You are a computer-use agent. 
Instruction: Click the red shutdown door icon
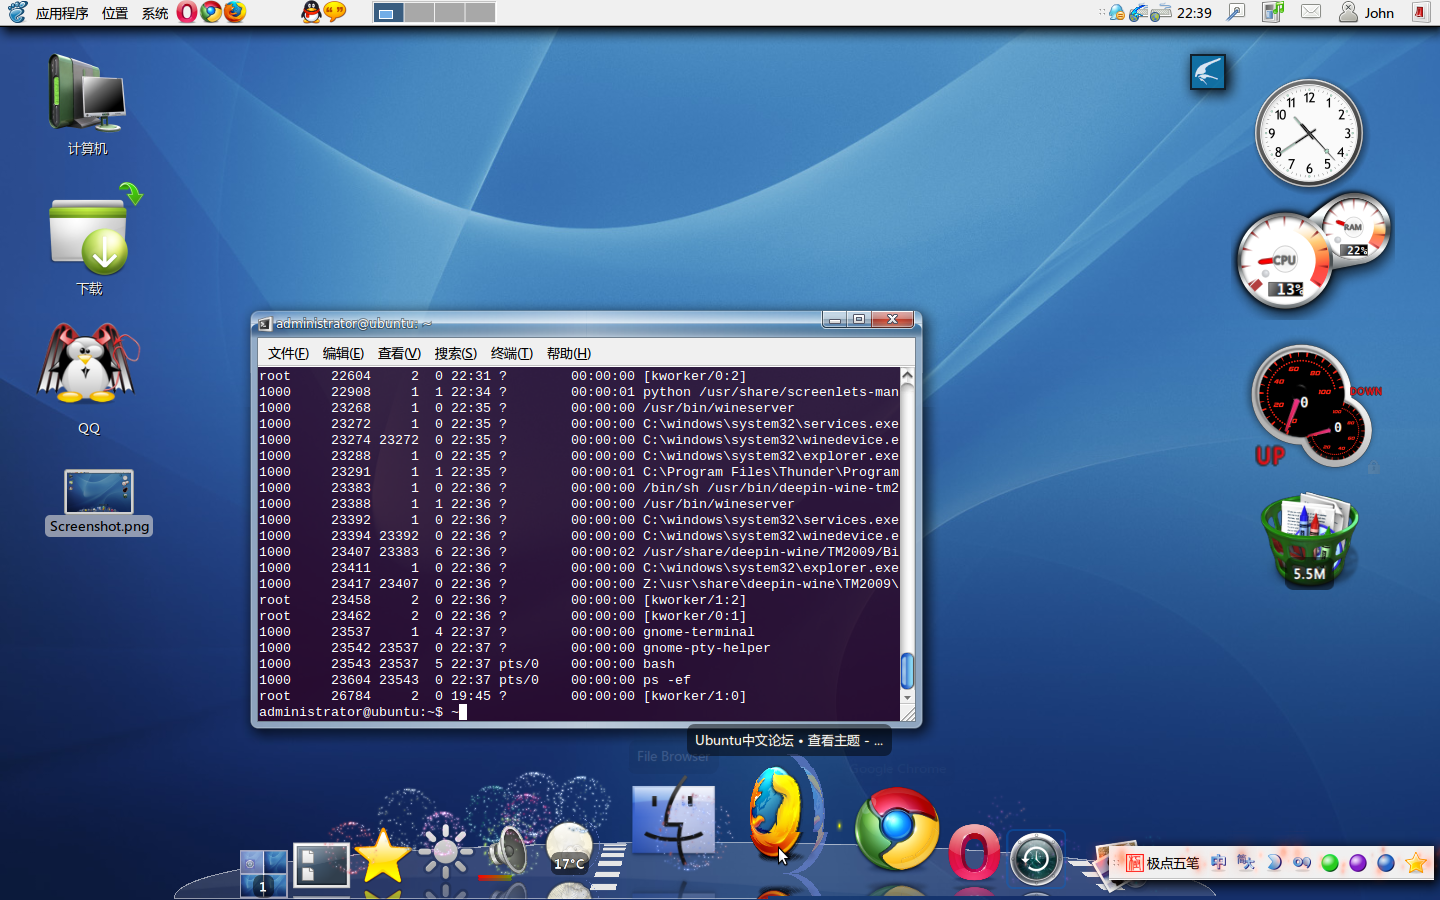pos(1420,12)
